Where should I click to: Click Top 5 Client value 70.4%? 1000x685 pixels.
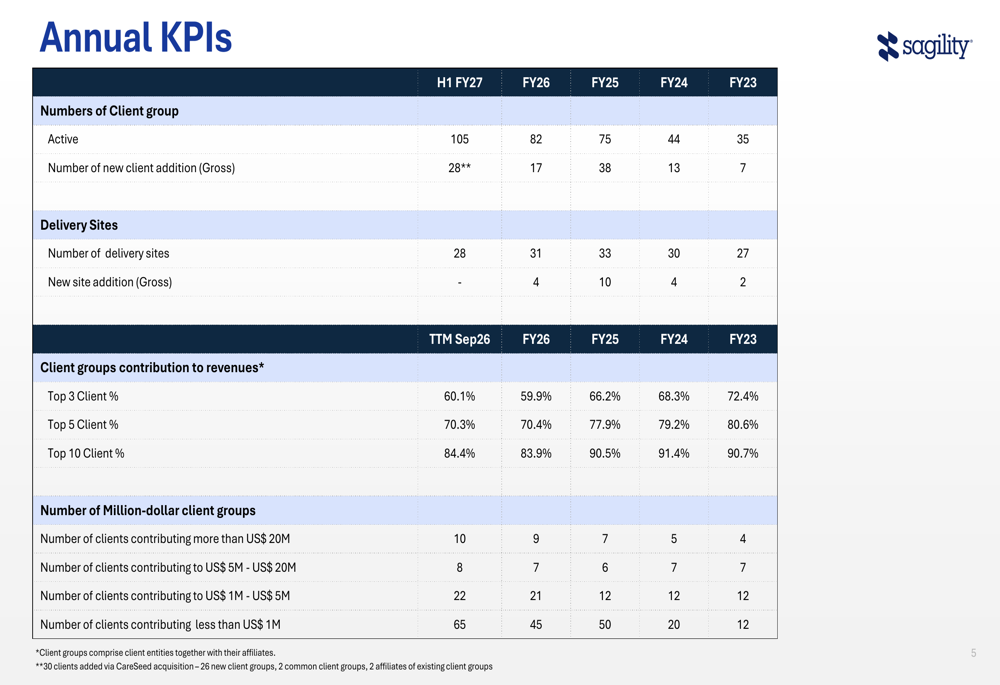pyautogui.click(x=536, y=425)
